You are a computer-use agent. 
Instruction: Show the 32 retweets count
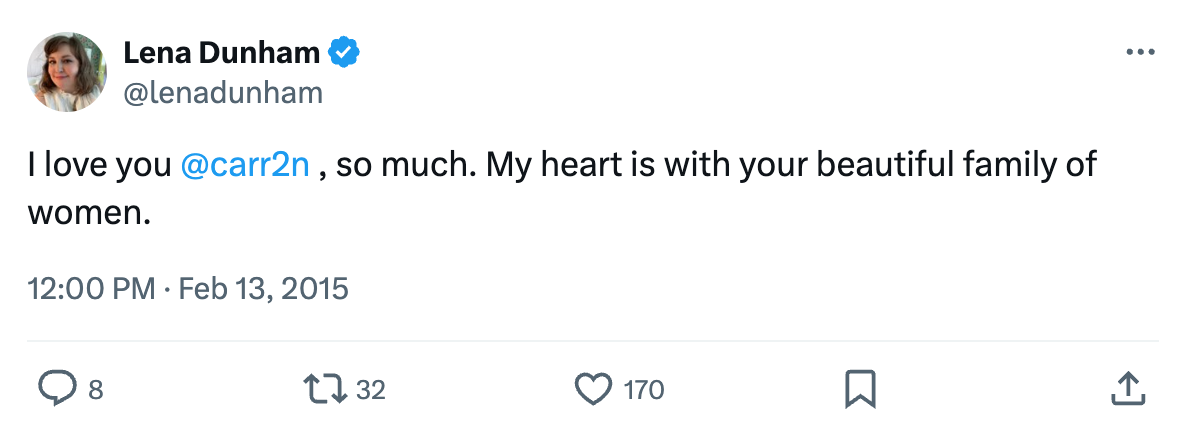(371, 390)
